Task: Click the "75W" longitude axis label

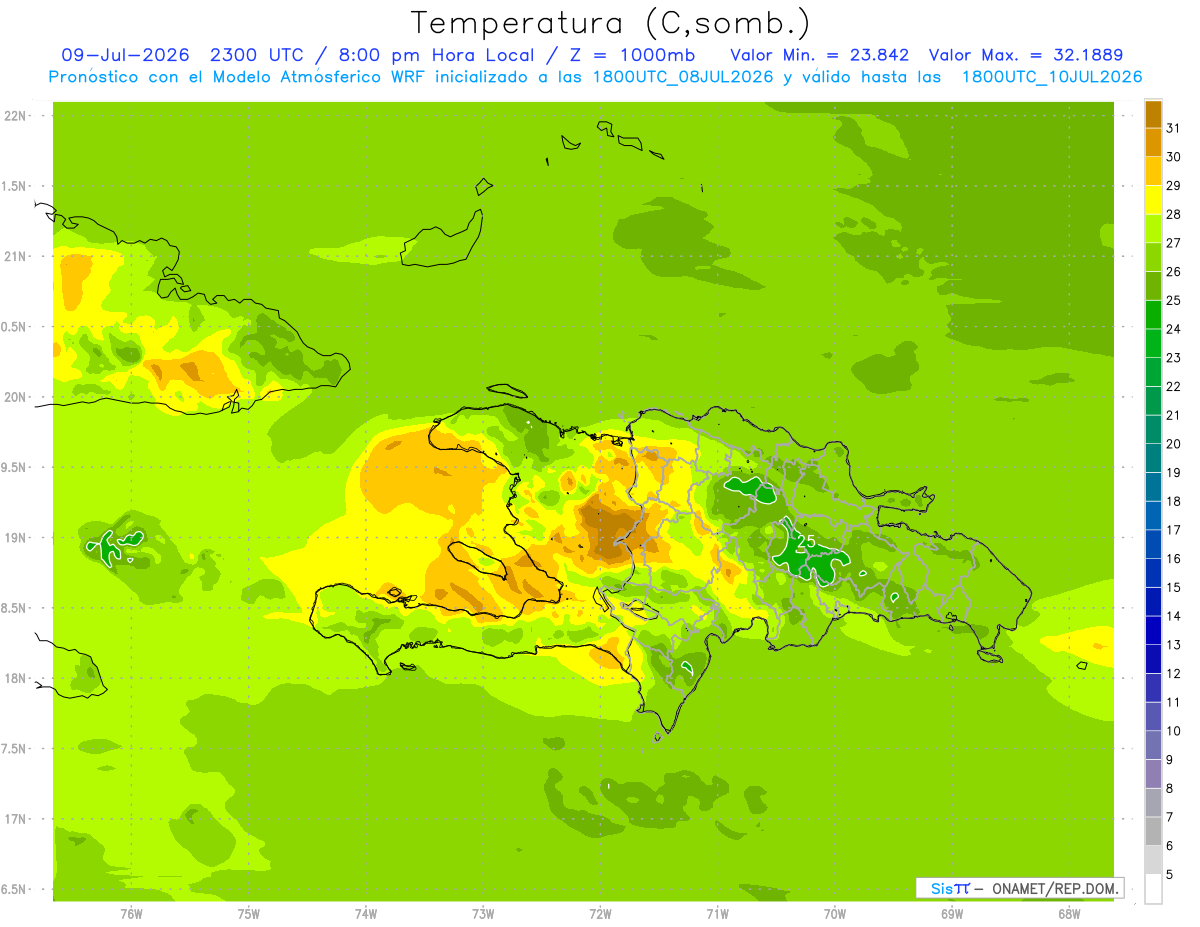Action: click(249, 914)
